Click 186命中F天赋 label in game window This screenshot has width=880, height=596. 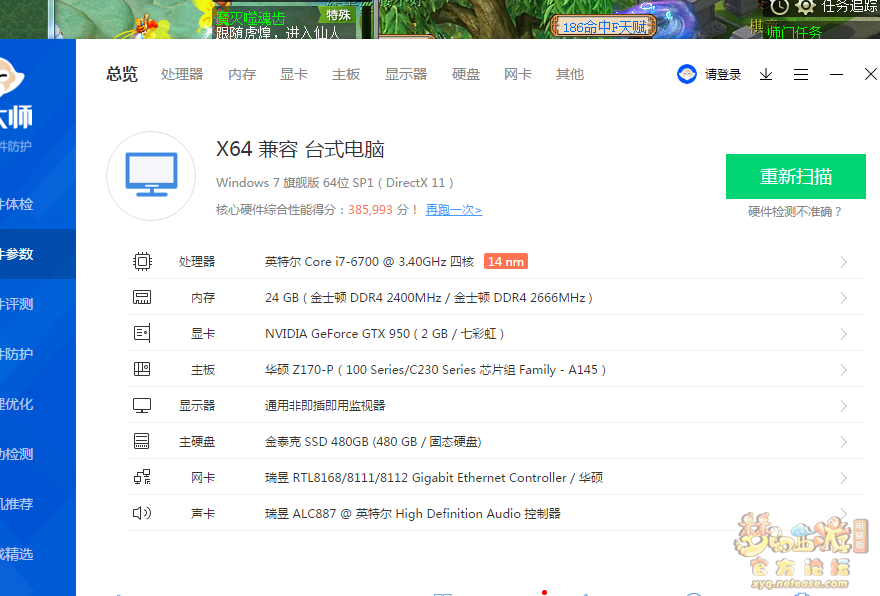[604, 27]
